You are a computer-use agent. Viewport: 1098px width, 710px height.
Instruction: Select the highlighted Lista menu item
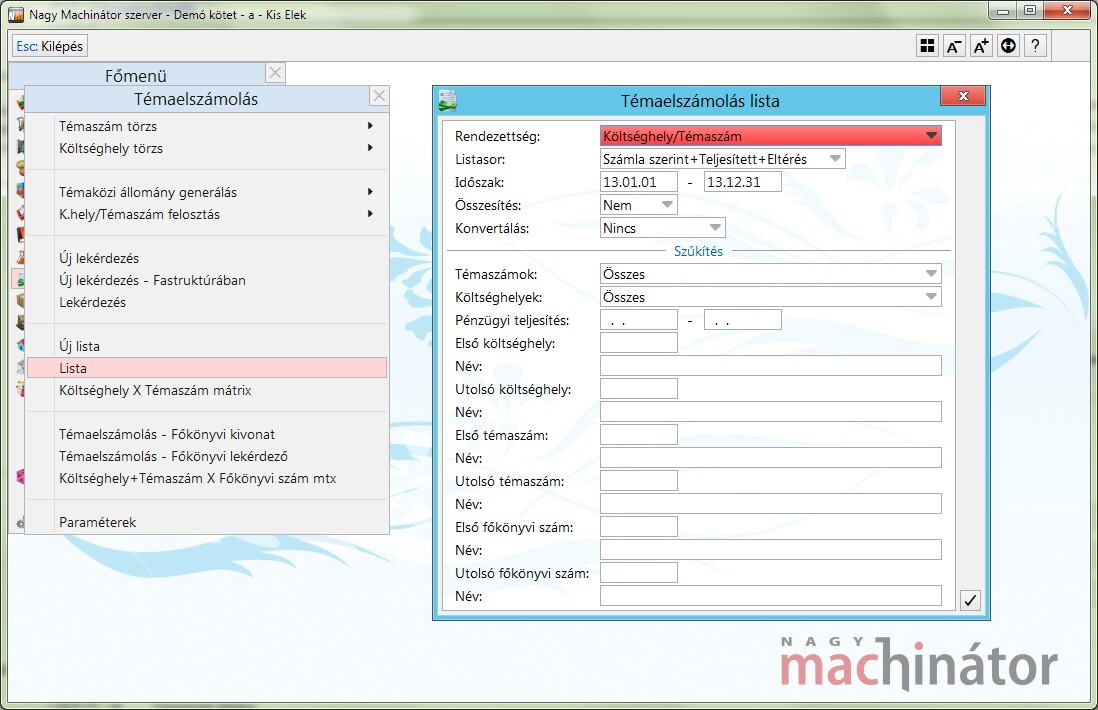coord(207,368)
